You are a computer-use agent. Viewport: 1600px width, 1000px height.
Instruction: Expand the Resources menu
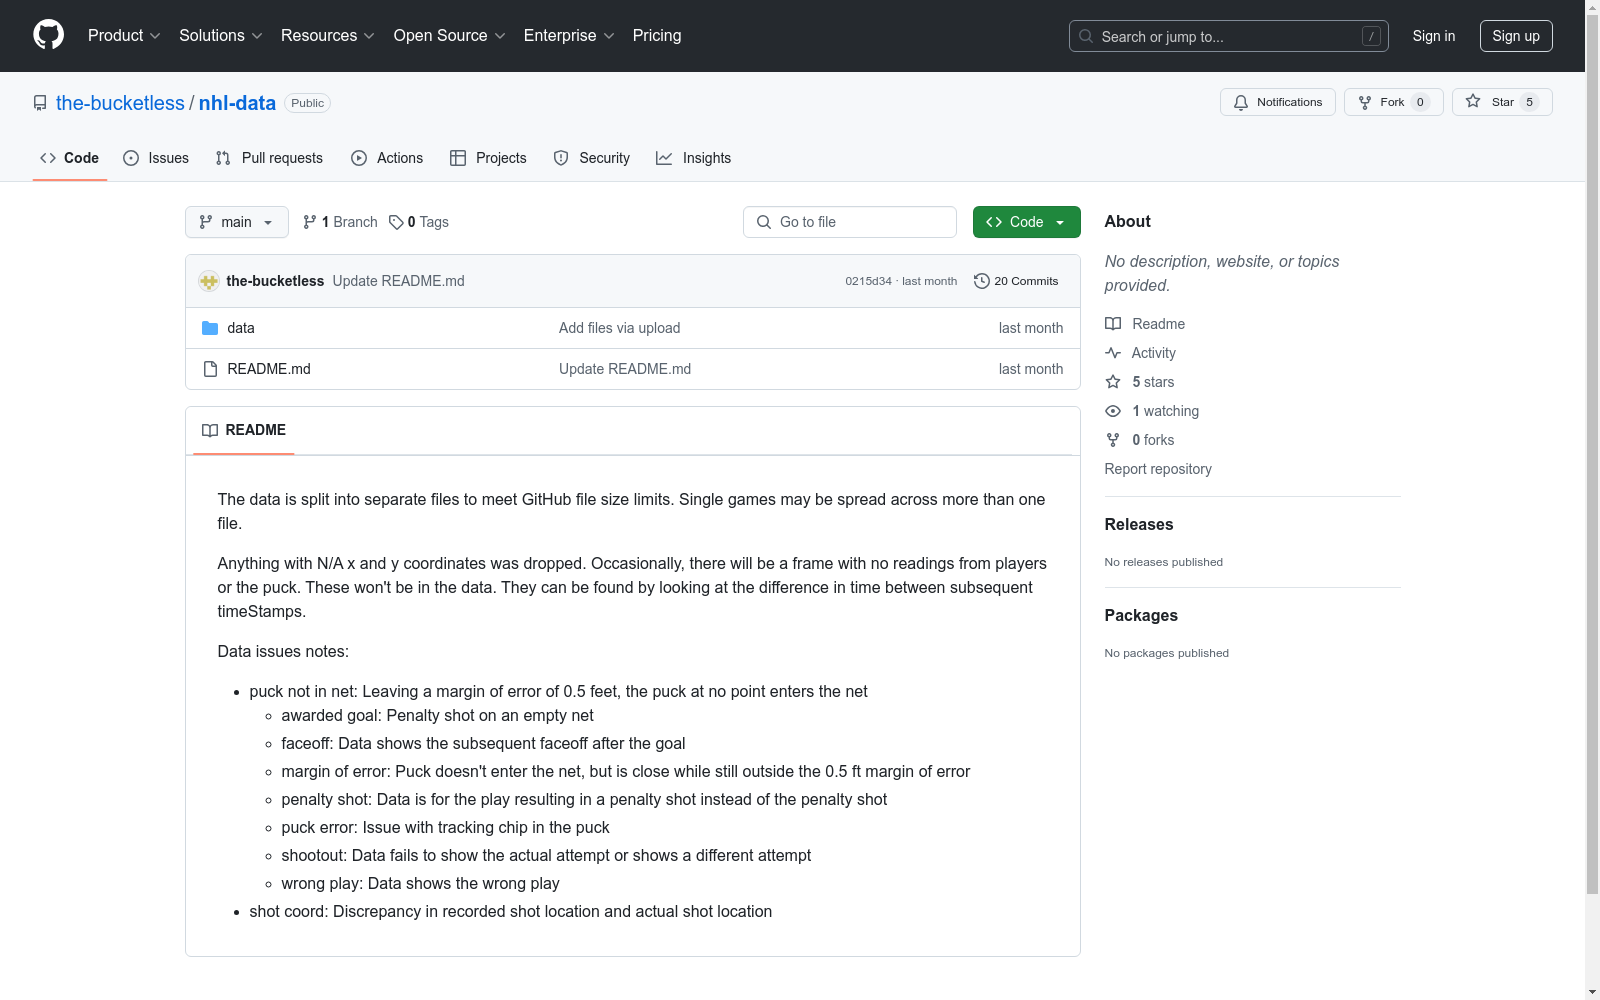[x=328, y=35]
